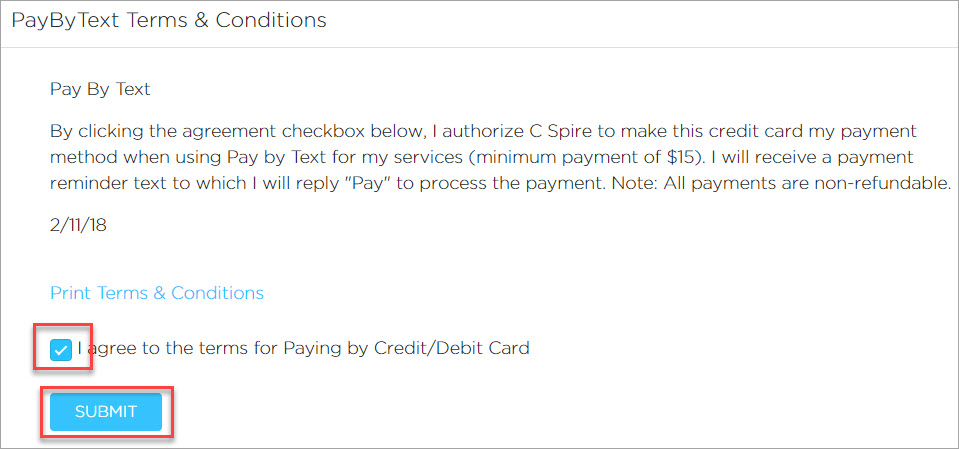Click the "minimum payment of $15" text
This screenshot has height=449, width=959.
pos(587,158)
